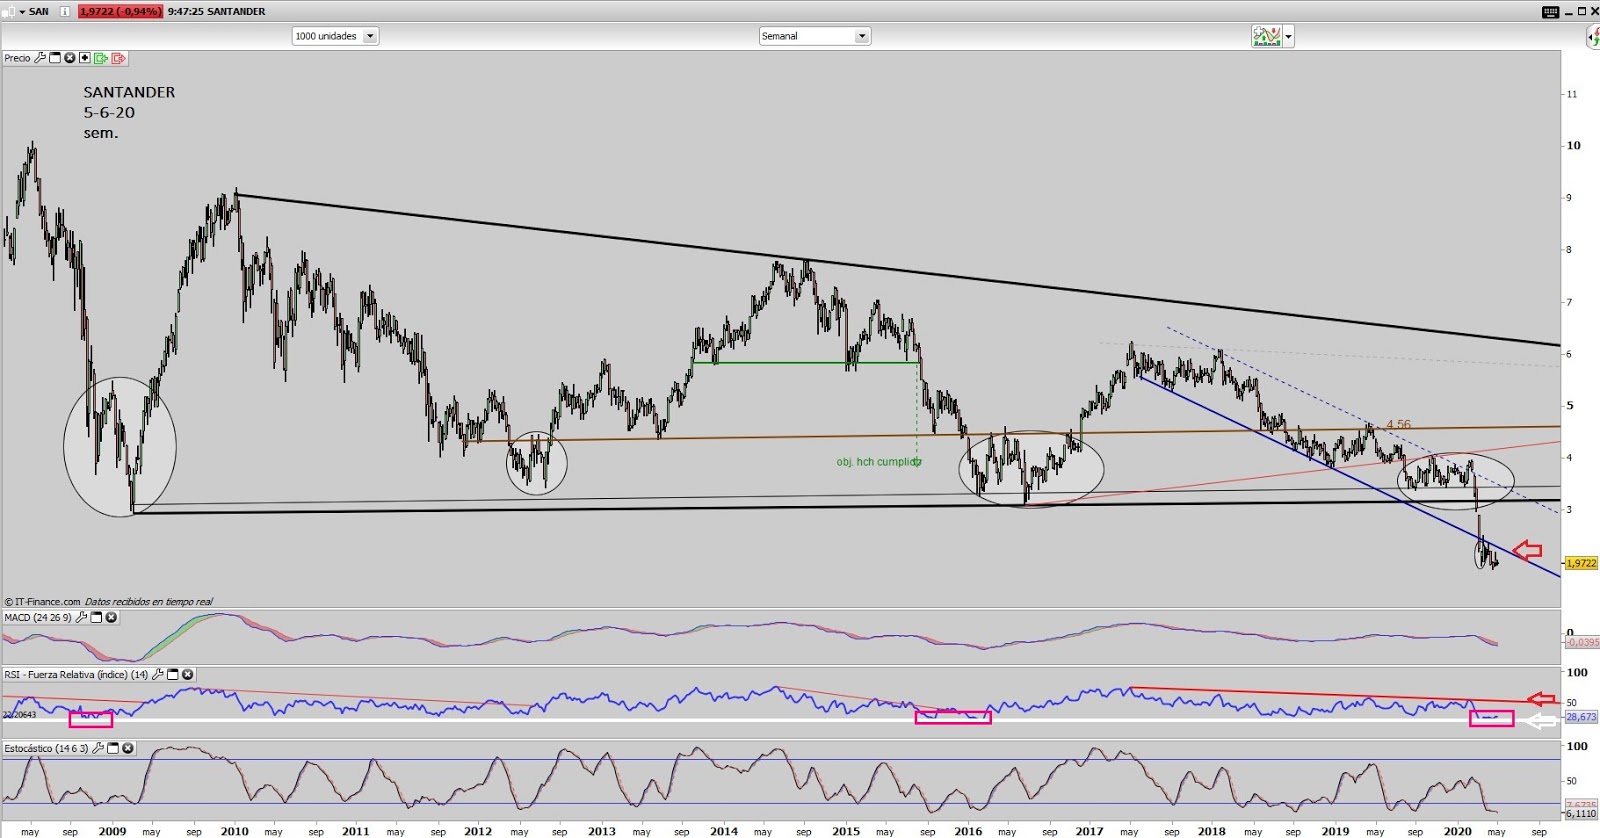Maximize the RSI panel
The width and height of the screenshot is (1600, 838).
[172, 674]
